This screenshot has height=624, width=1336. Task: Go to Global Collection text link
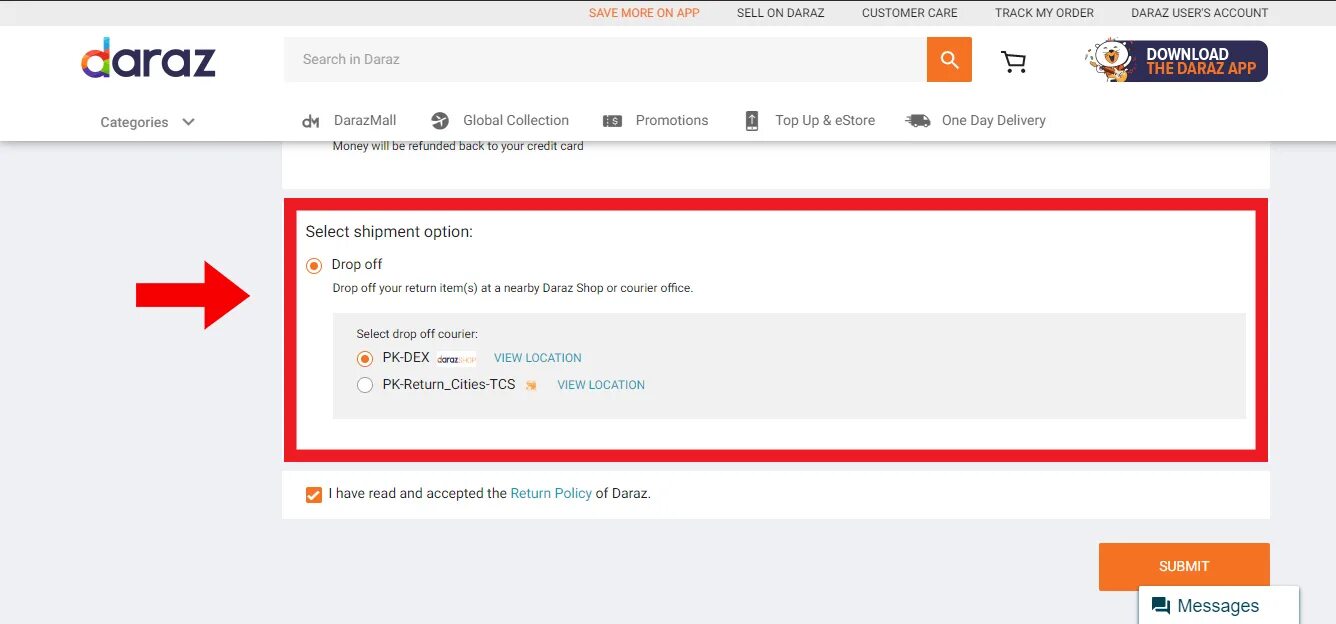(516, 120)
